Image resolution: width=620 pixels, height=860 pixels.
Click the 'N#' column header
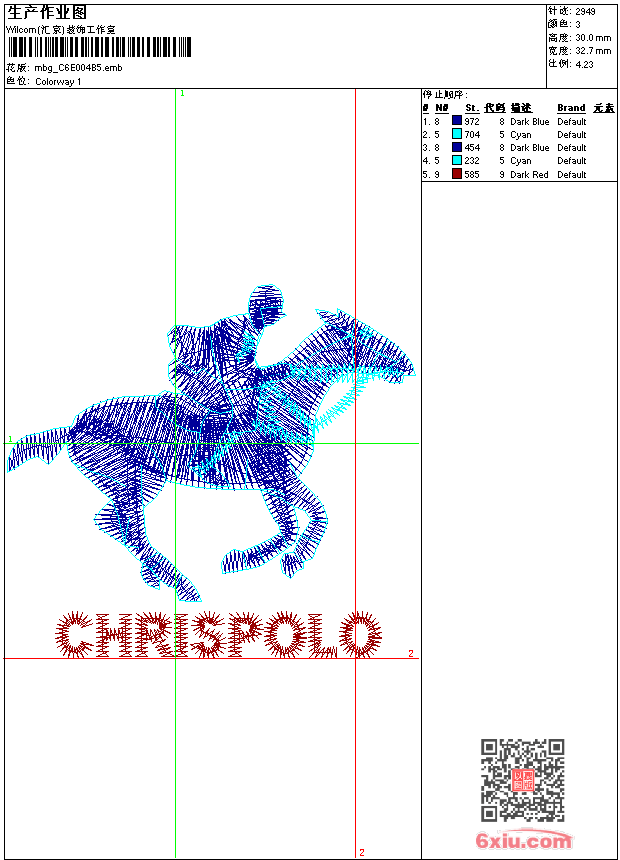tap(442, 108)
